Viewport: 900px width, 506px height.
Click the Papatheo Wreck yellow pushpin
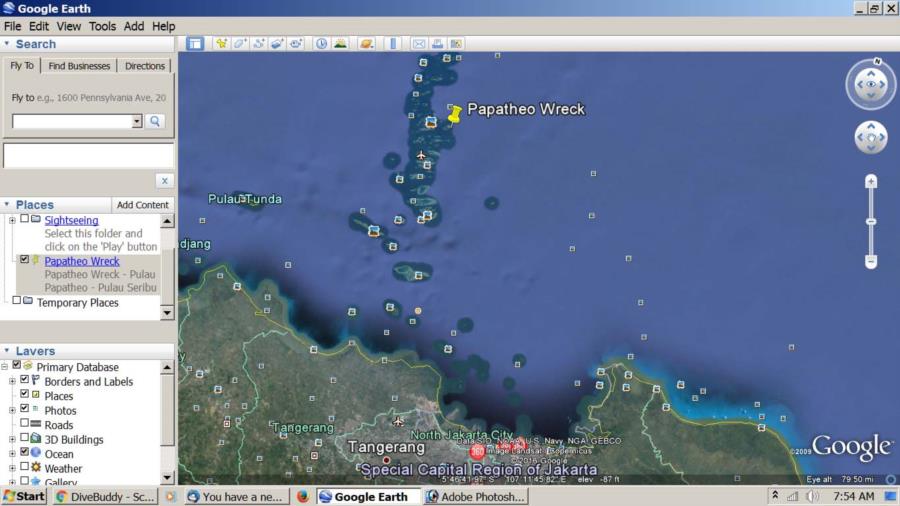point(454,114)
